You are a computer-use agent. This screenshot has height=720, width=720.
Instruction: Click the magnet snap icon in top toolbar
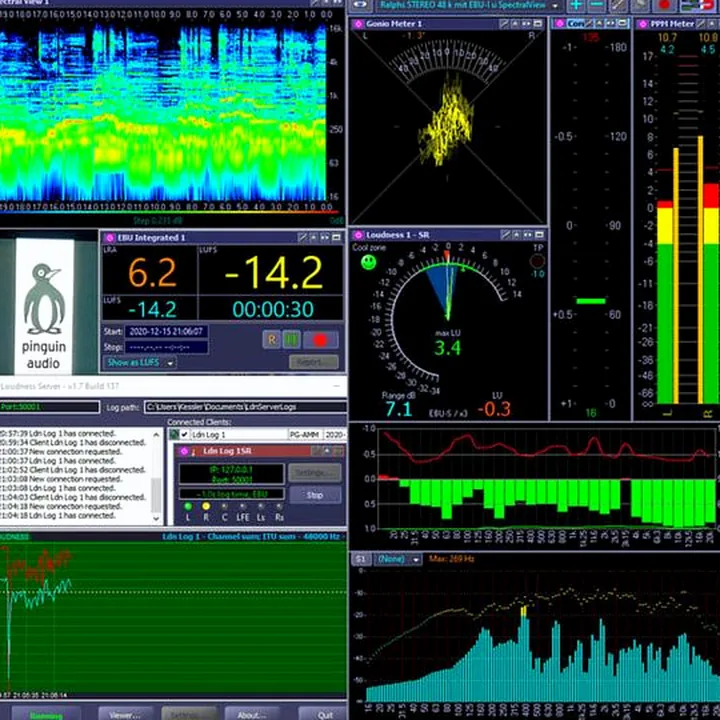(x=698, y=6)
